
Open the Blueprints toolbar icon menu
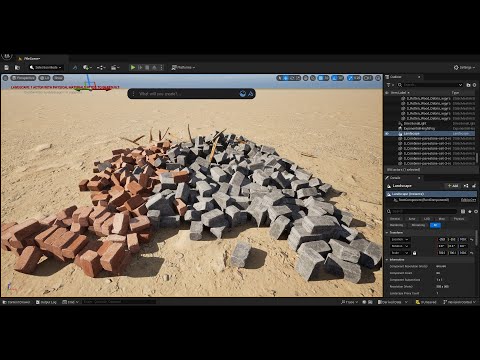pos(101,68)
